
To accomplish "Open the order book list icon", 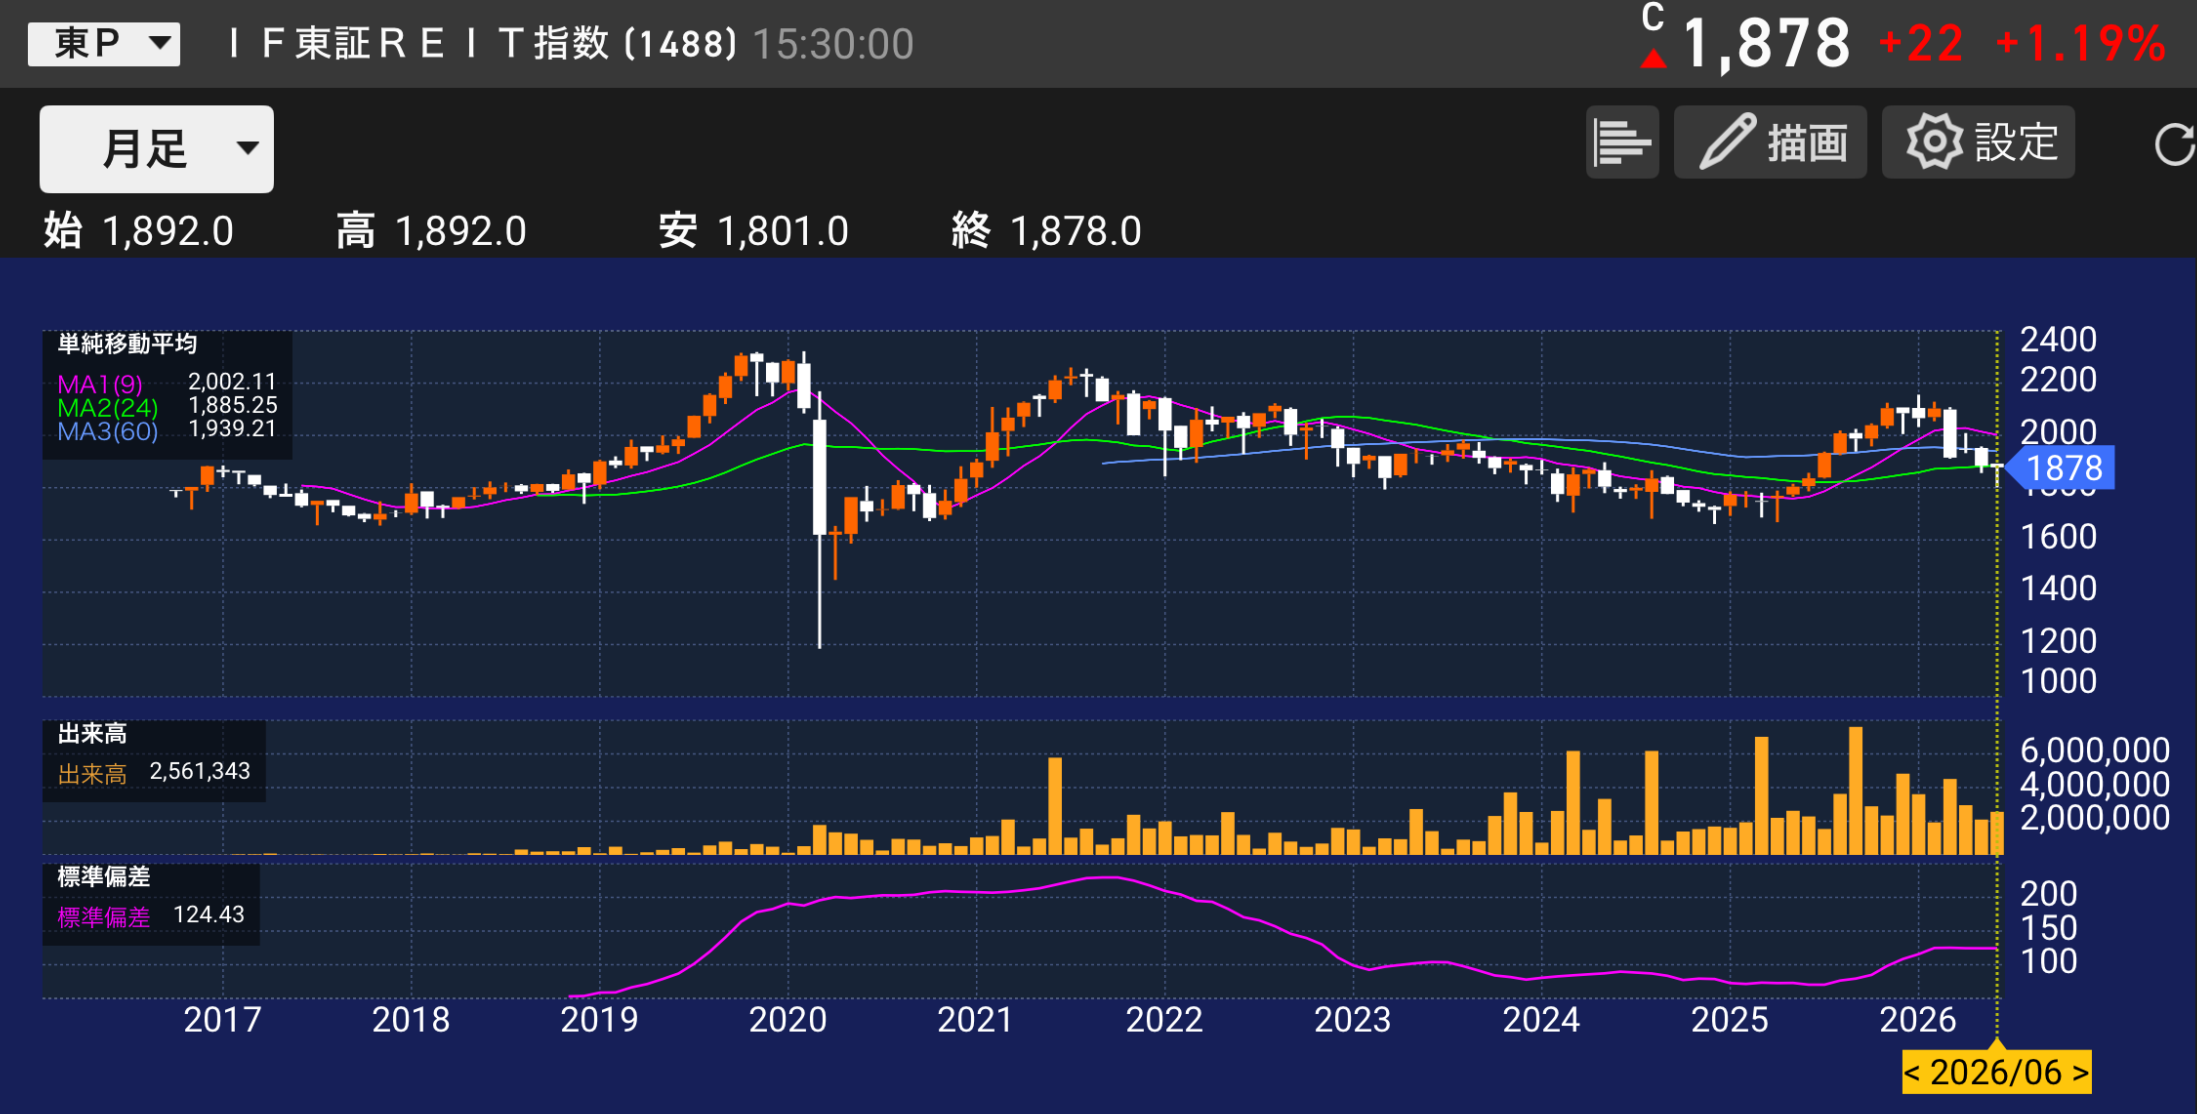I will [1622, 142].
